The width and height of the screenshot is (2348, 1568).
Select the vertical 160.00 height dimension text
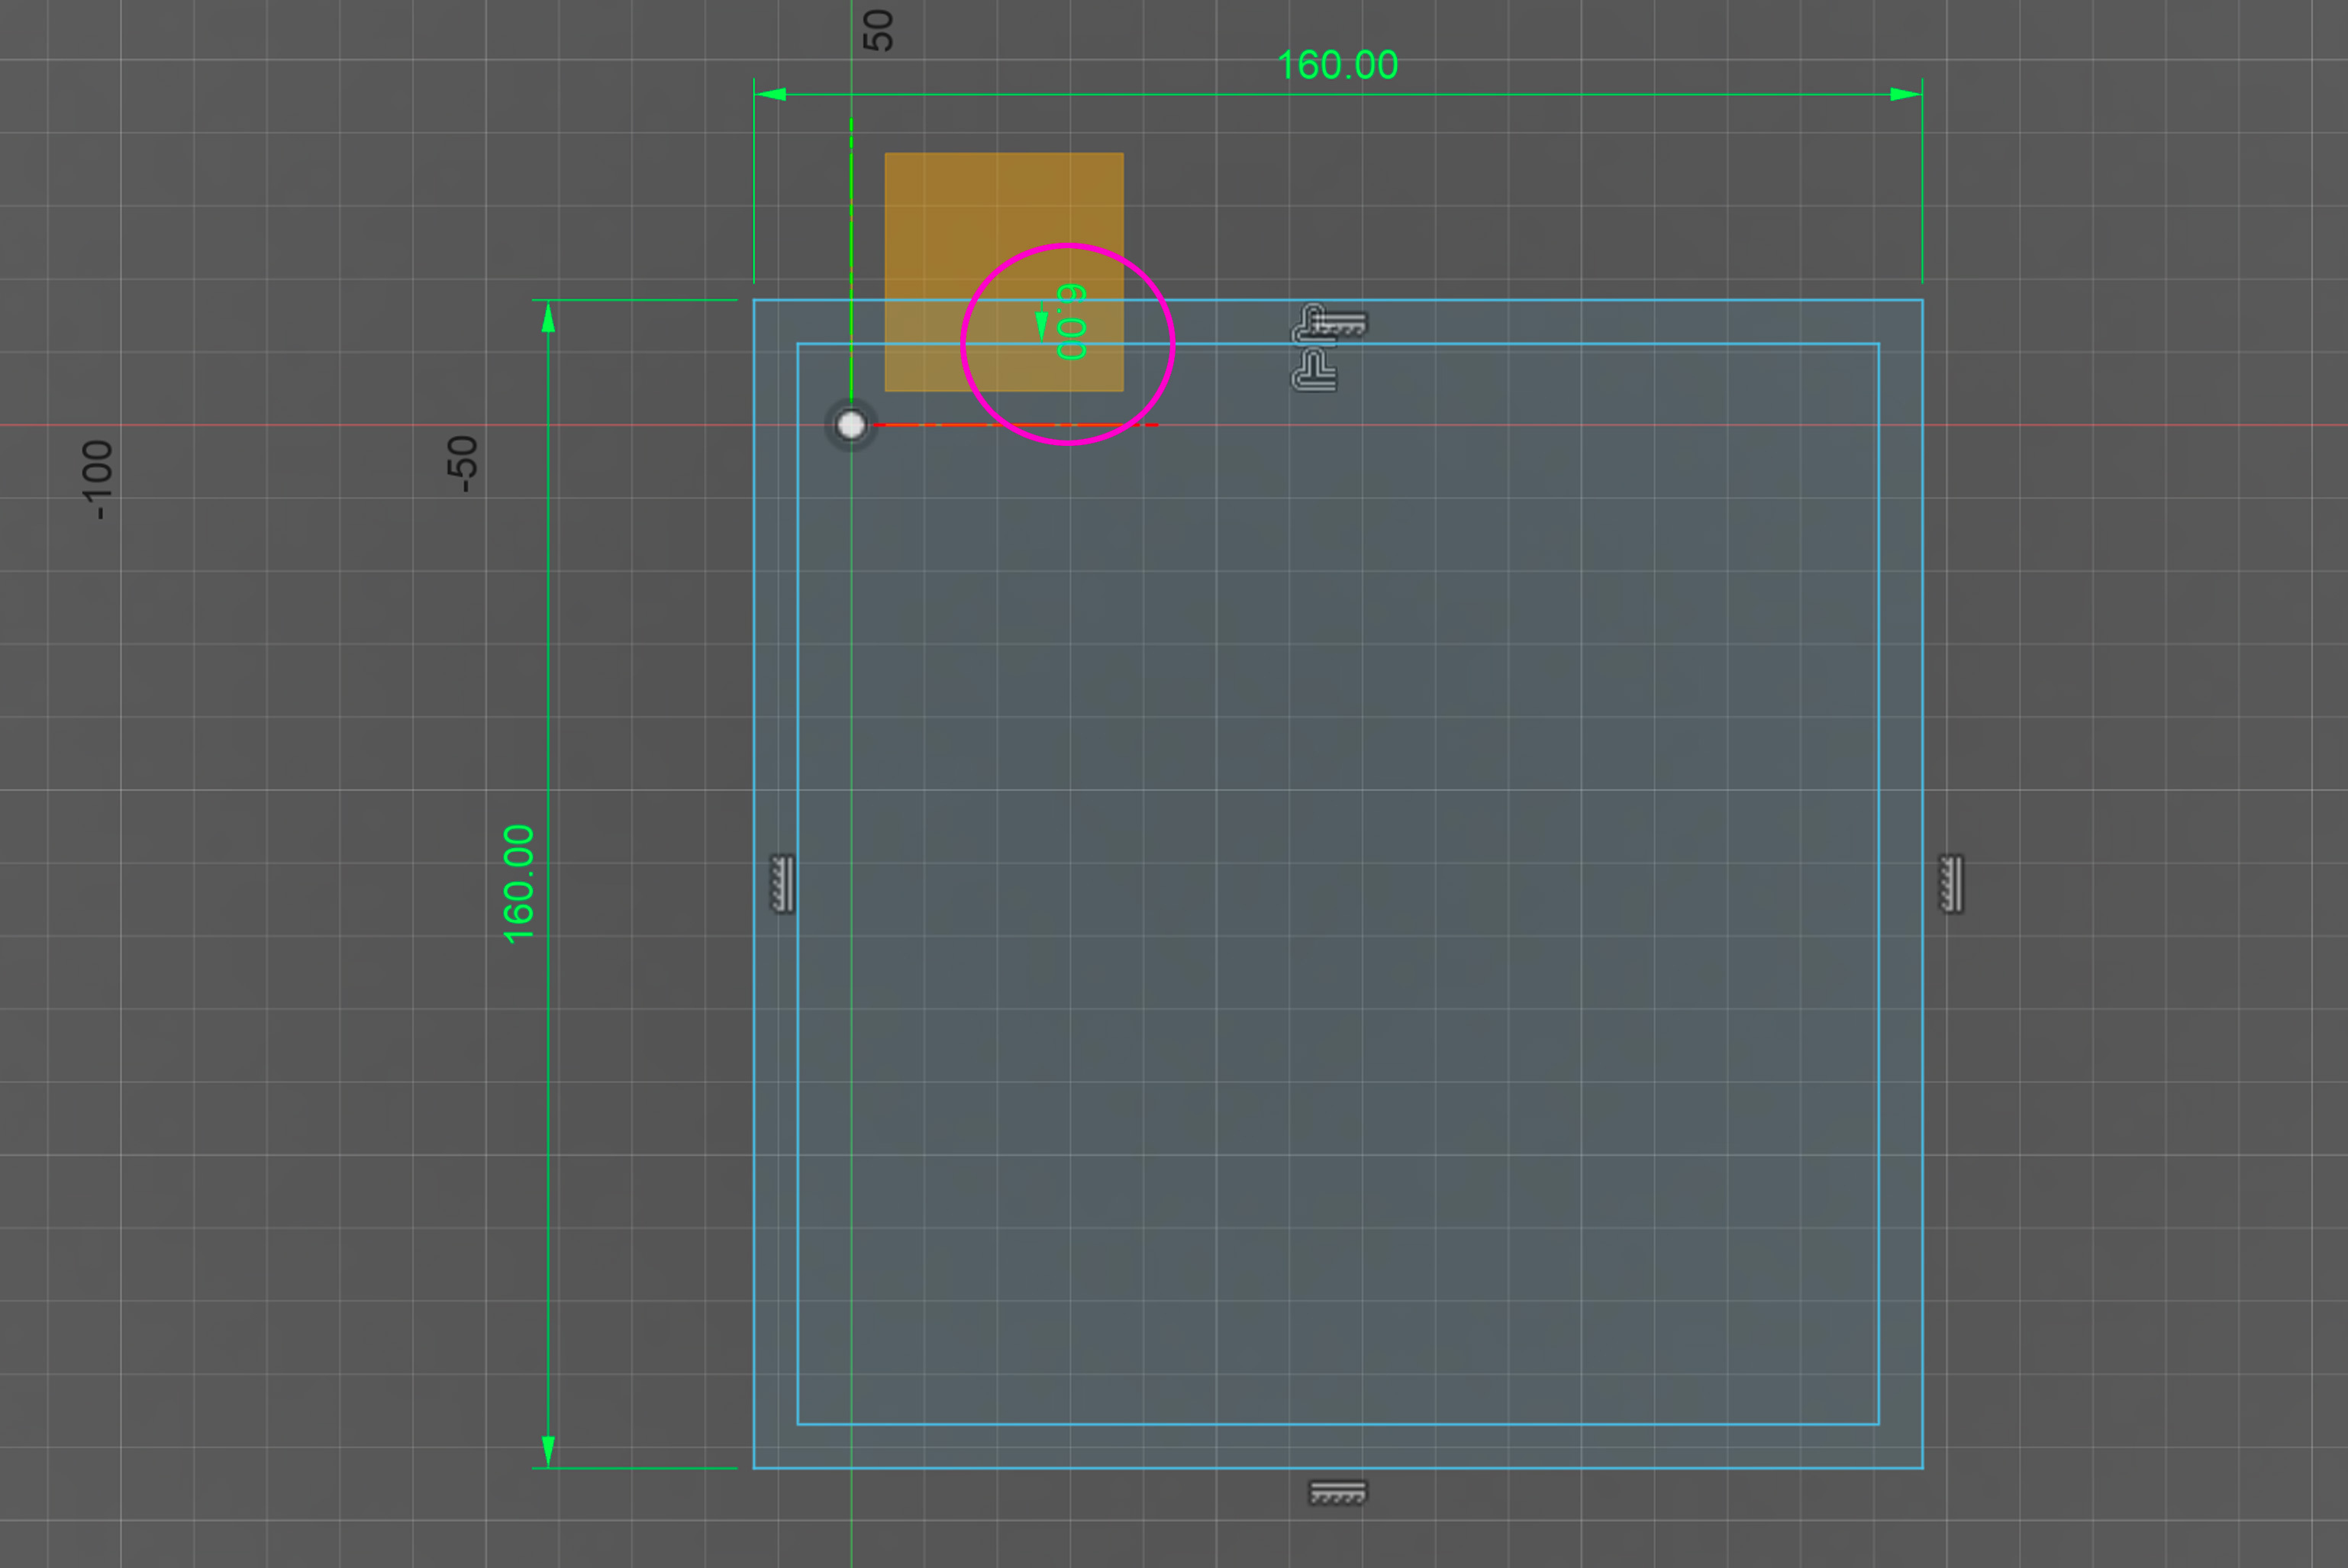click(x=519, y=884)
